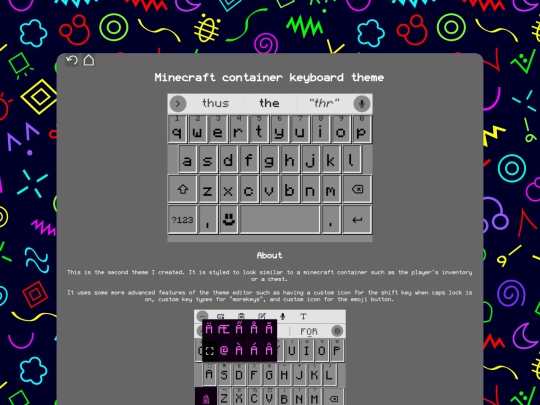Click the microphone icon in top keyboard preview
Screen dimensions: 540x405
[x=362, y=104]
